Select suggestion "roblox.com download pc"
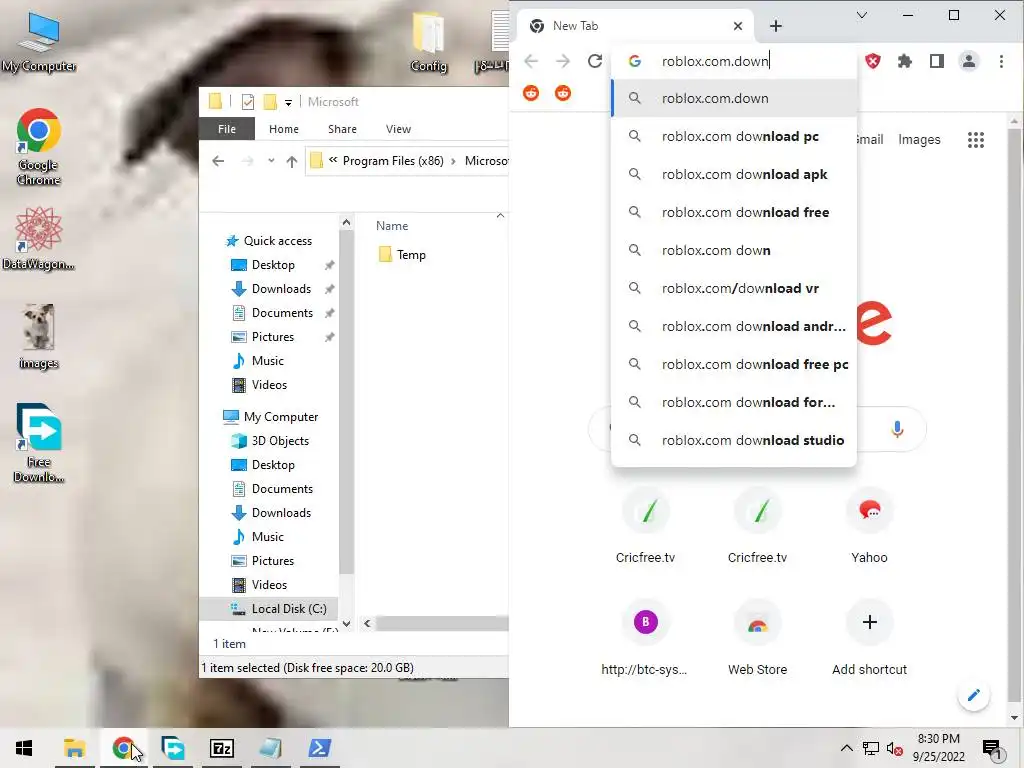1024x768 pixels. pos(733,136)
